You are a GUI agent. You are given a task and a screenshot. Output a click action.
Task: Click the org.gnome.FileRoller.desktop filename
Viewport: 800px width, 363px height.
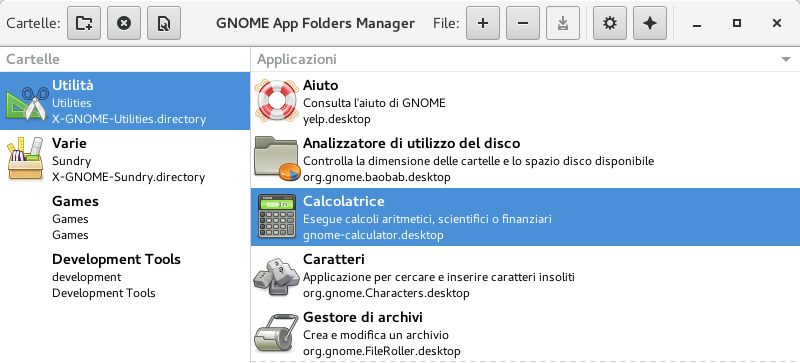click(x=382, y=351)
